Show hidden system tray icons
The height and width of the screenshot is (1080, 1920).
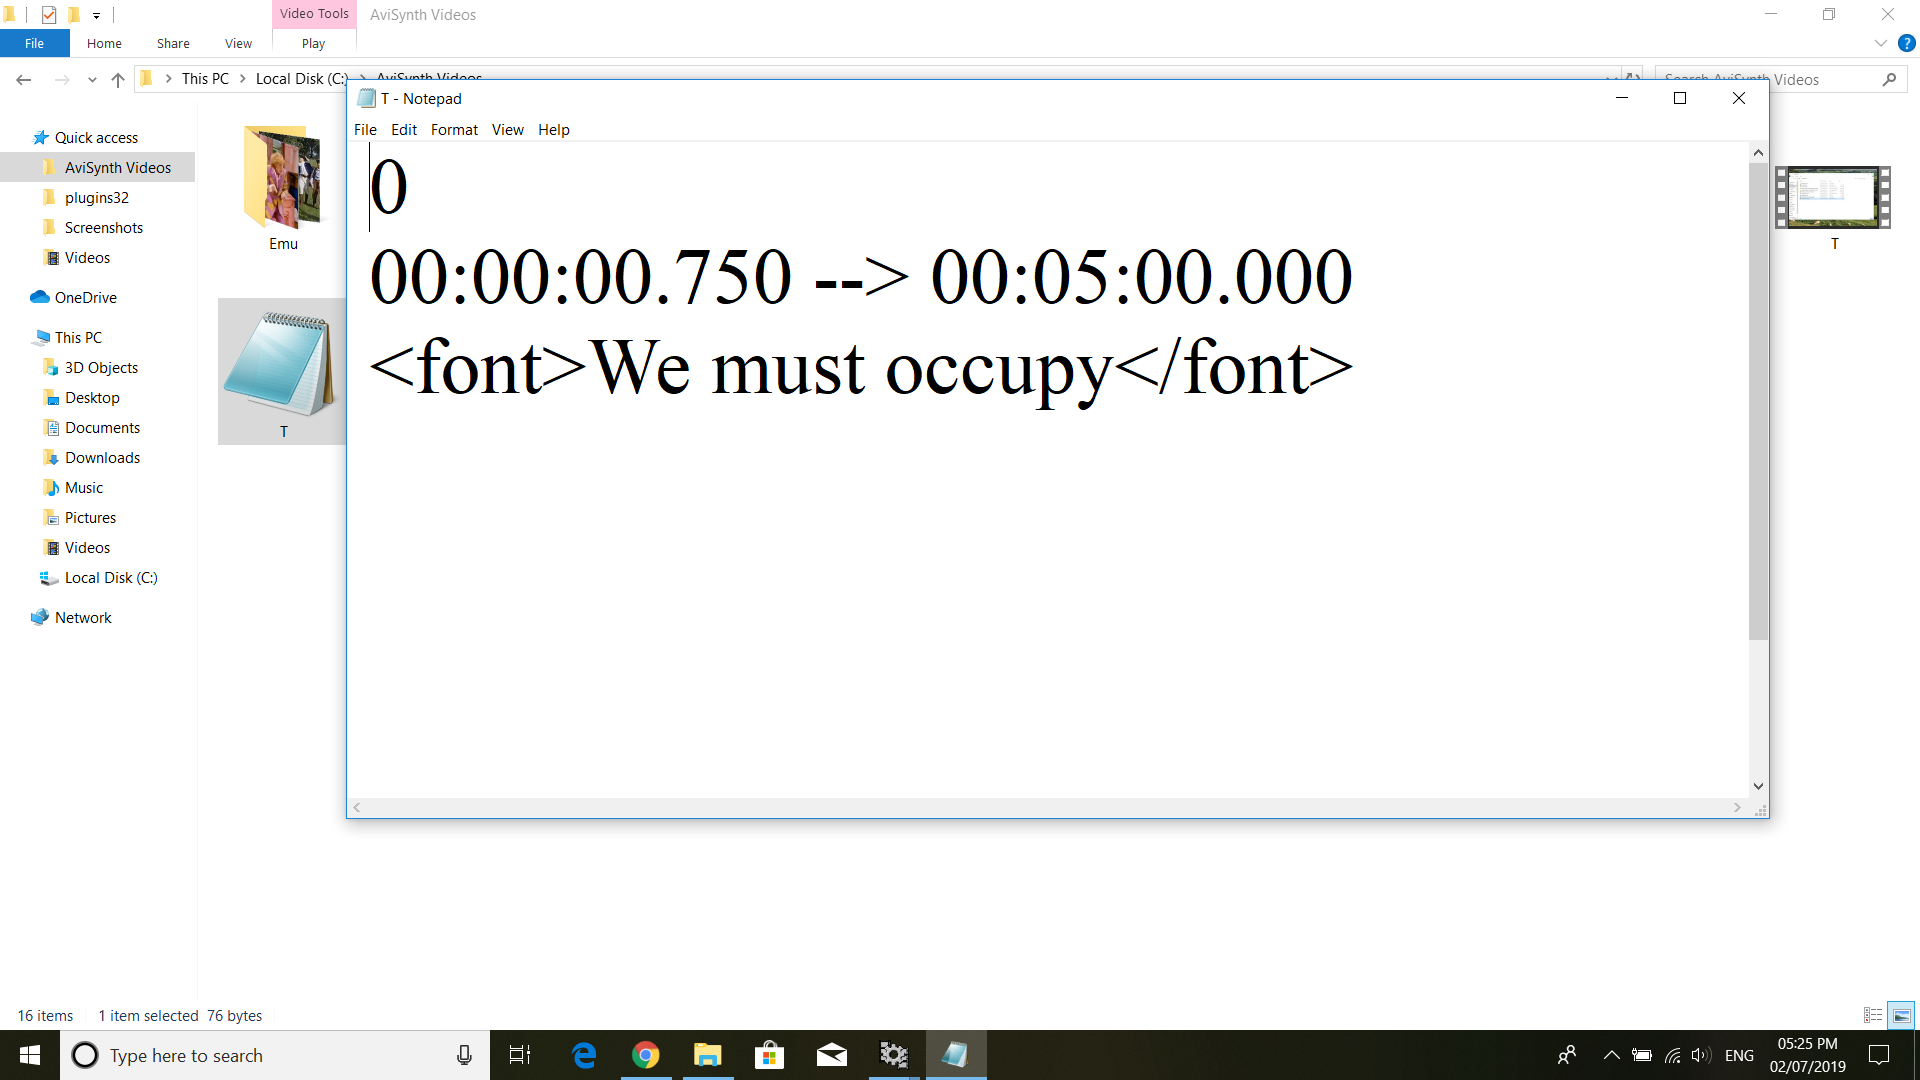(1611, 1055)
